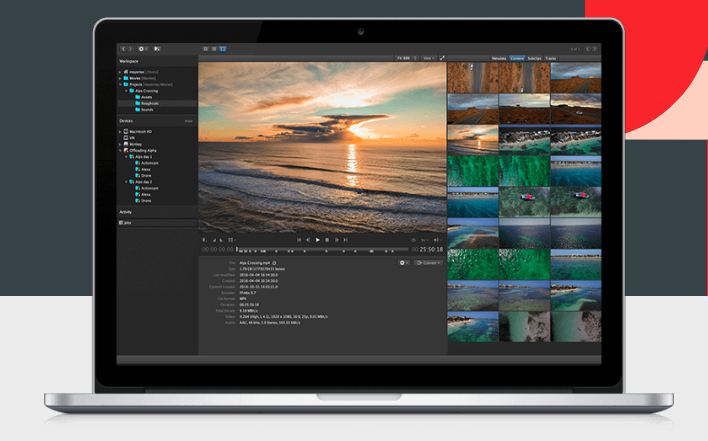Select the Roughcuts folder in Workspace
Viewport: 708px width, 441px height.
pyautogui.click(x=149, y=102)
